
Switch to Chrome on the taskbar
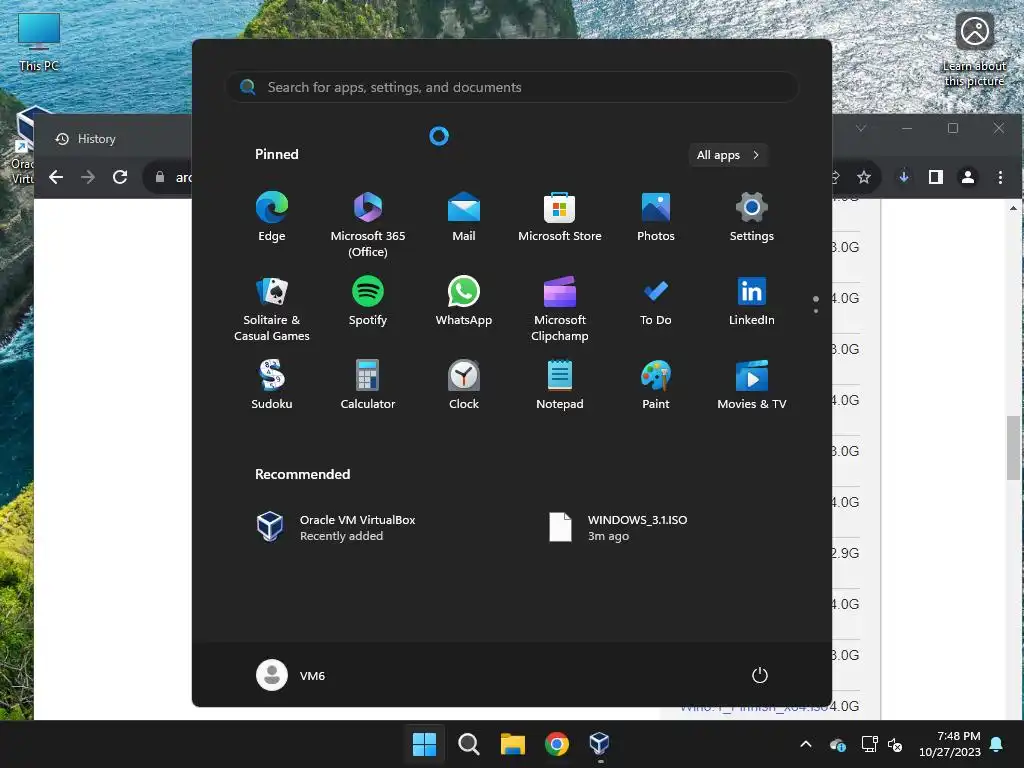[556, 744]
